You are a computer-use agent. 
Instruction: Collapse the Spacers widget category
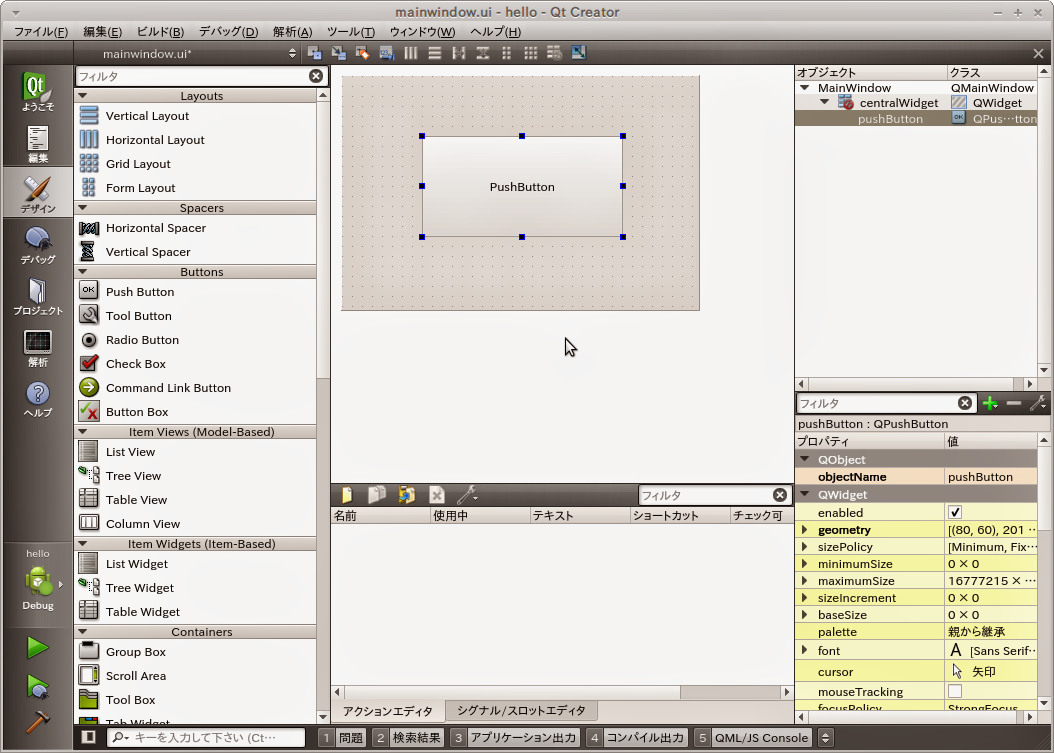(x=83, y=208)
